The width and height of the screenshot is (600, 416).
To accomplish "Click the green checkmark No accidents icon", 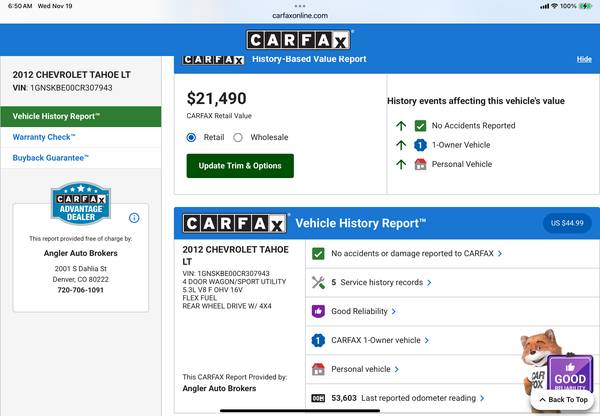I will (x=318, y=254).
